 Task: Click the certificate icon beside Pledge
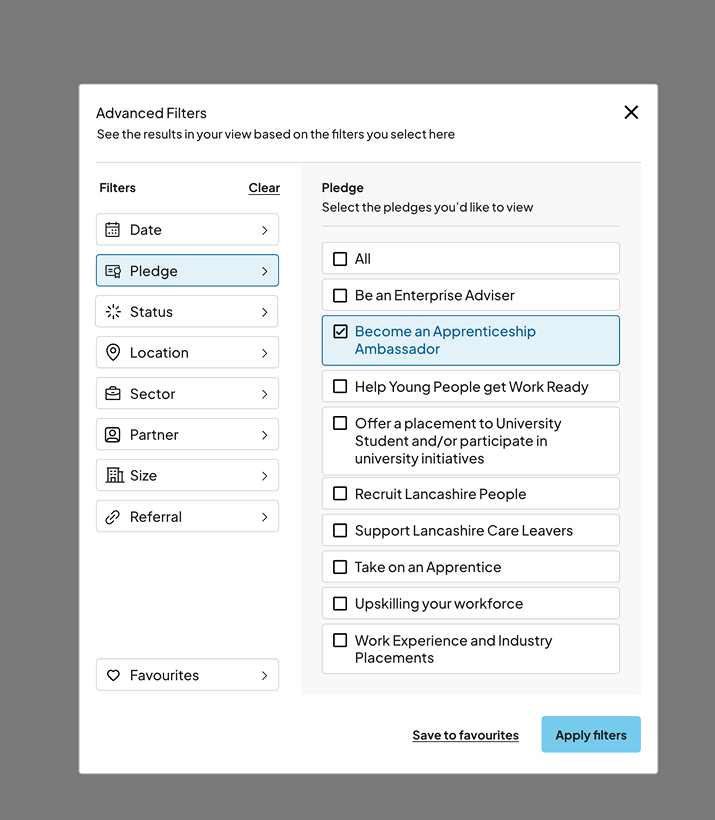(113, 271)
